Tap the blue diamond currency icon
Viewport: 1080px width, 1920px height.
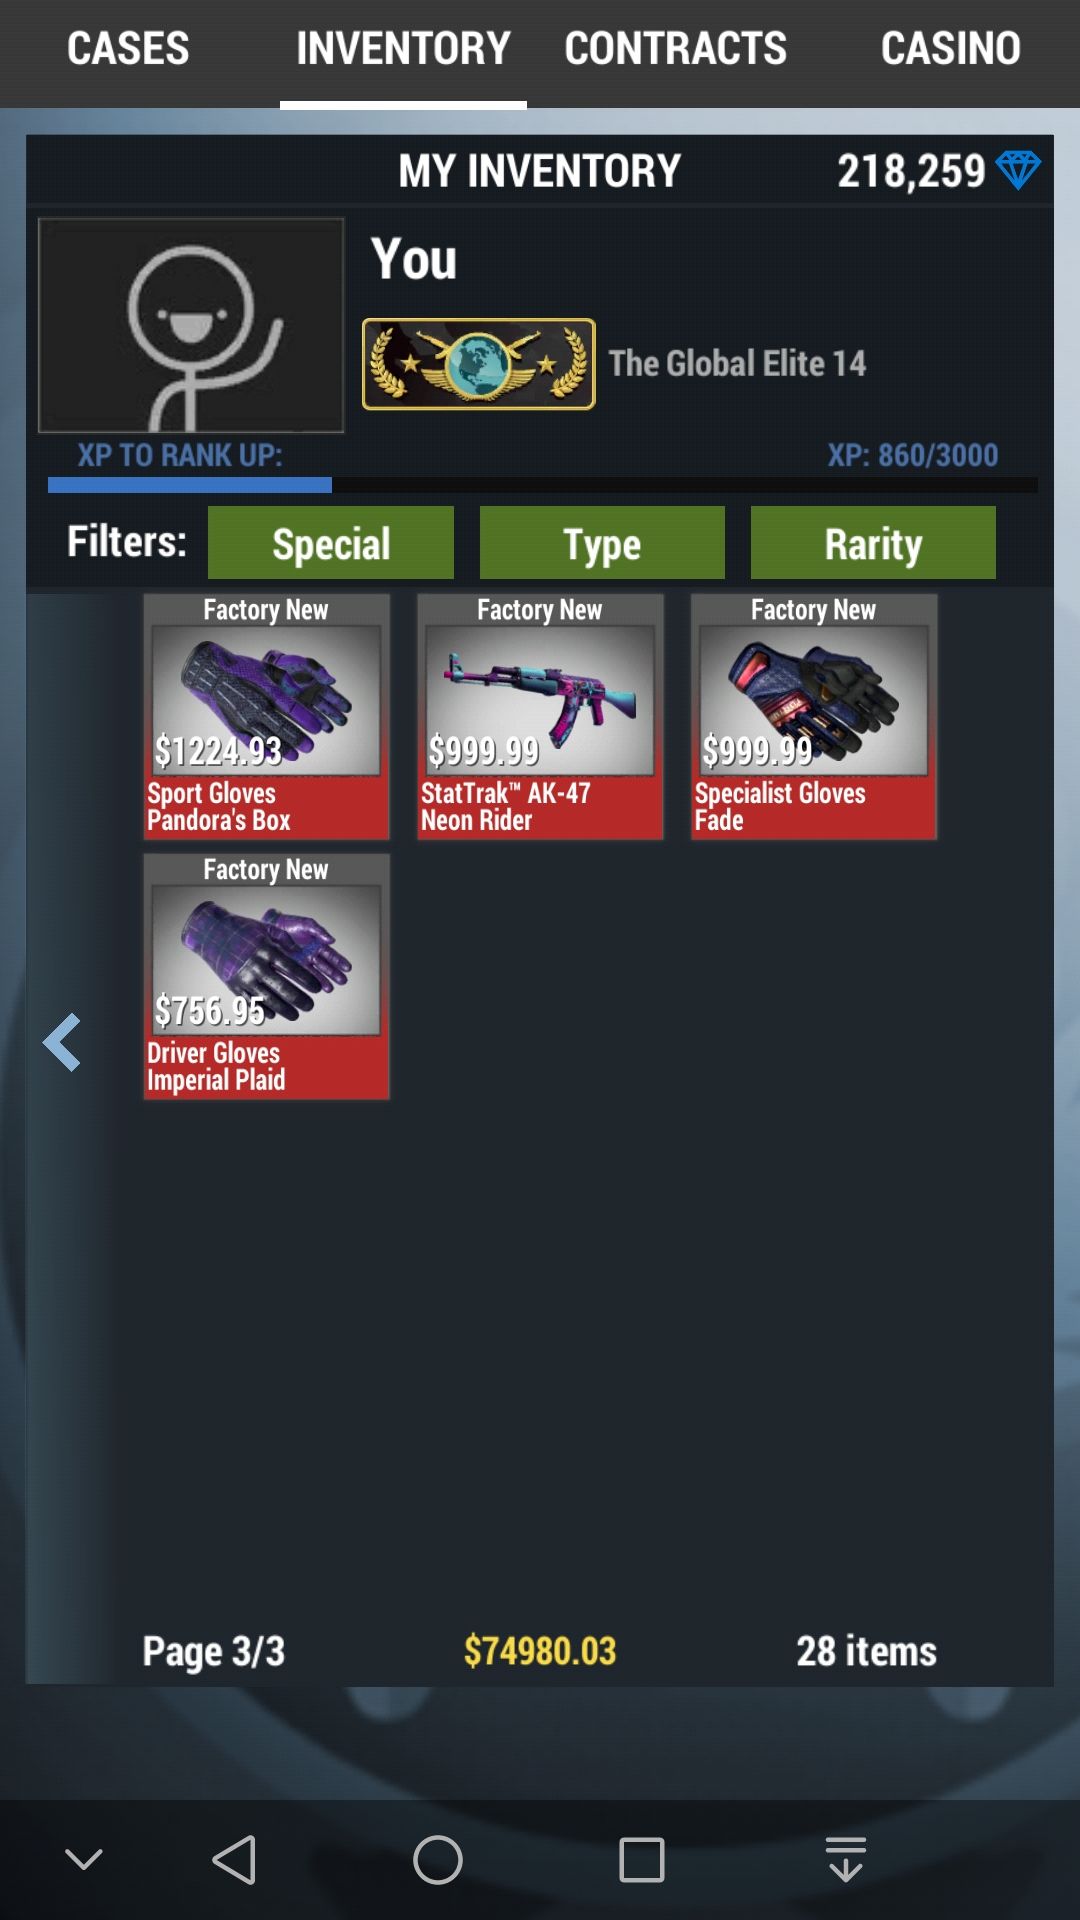[x=1018, y=170]
